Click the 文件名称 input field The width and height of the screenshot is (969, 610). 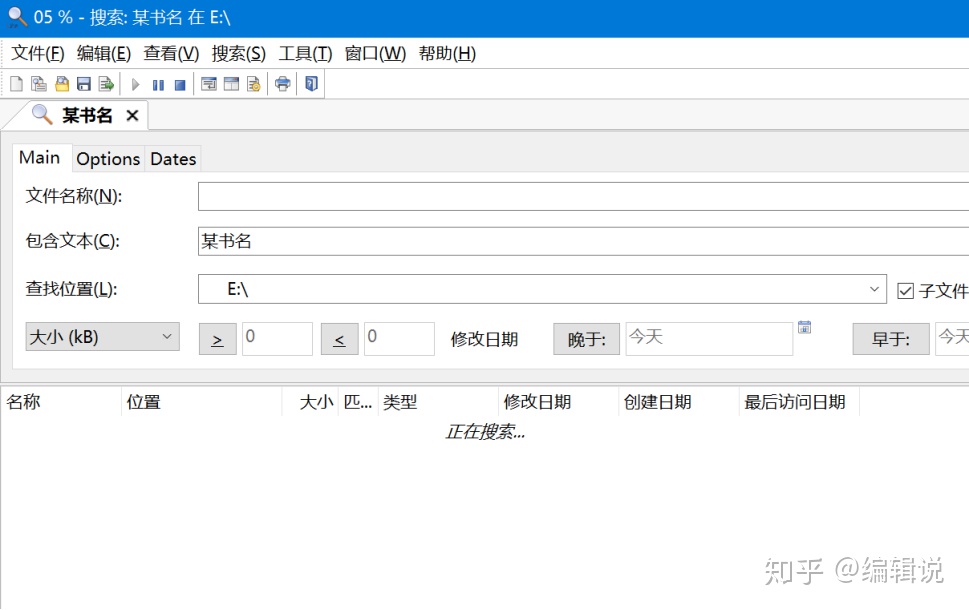[x=583, y=197]
